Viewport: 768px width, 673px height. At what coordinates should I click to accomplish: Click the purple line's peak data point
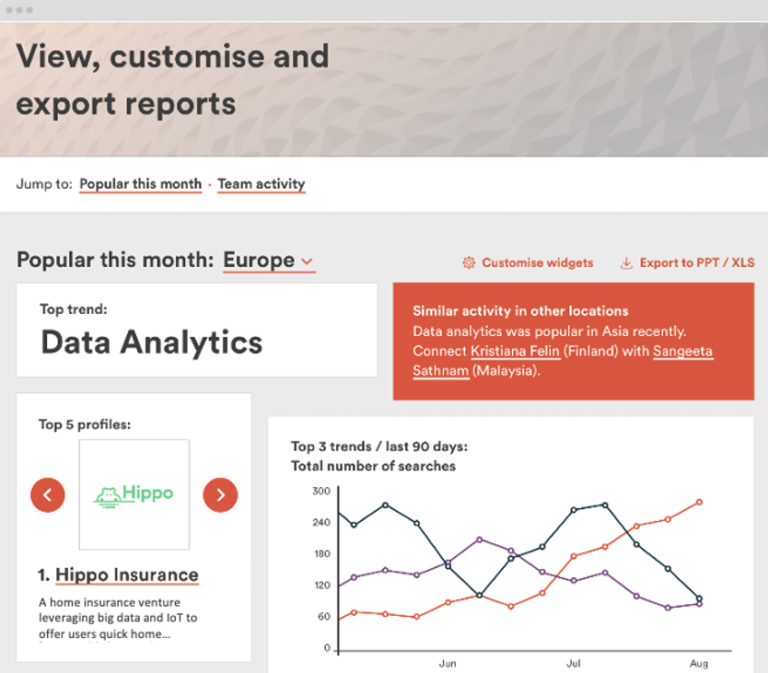coord(480,540)
